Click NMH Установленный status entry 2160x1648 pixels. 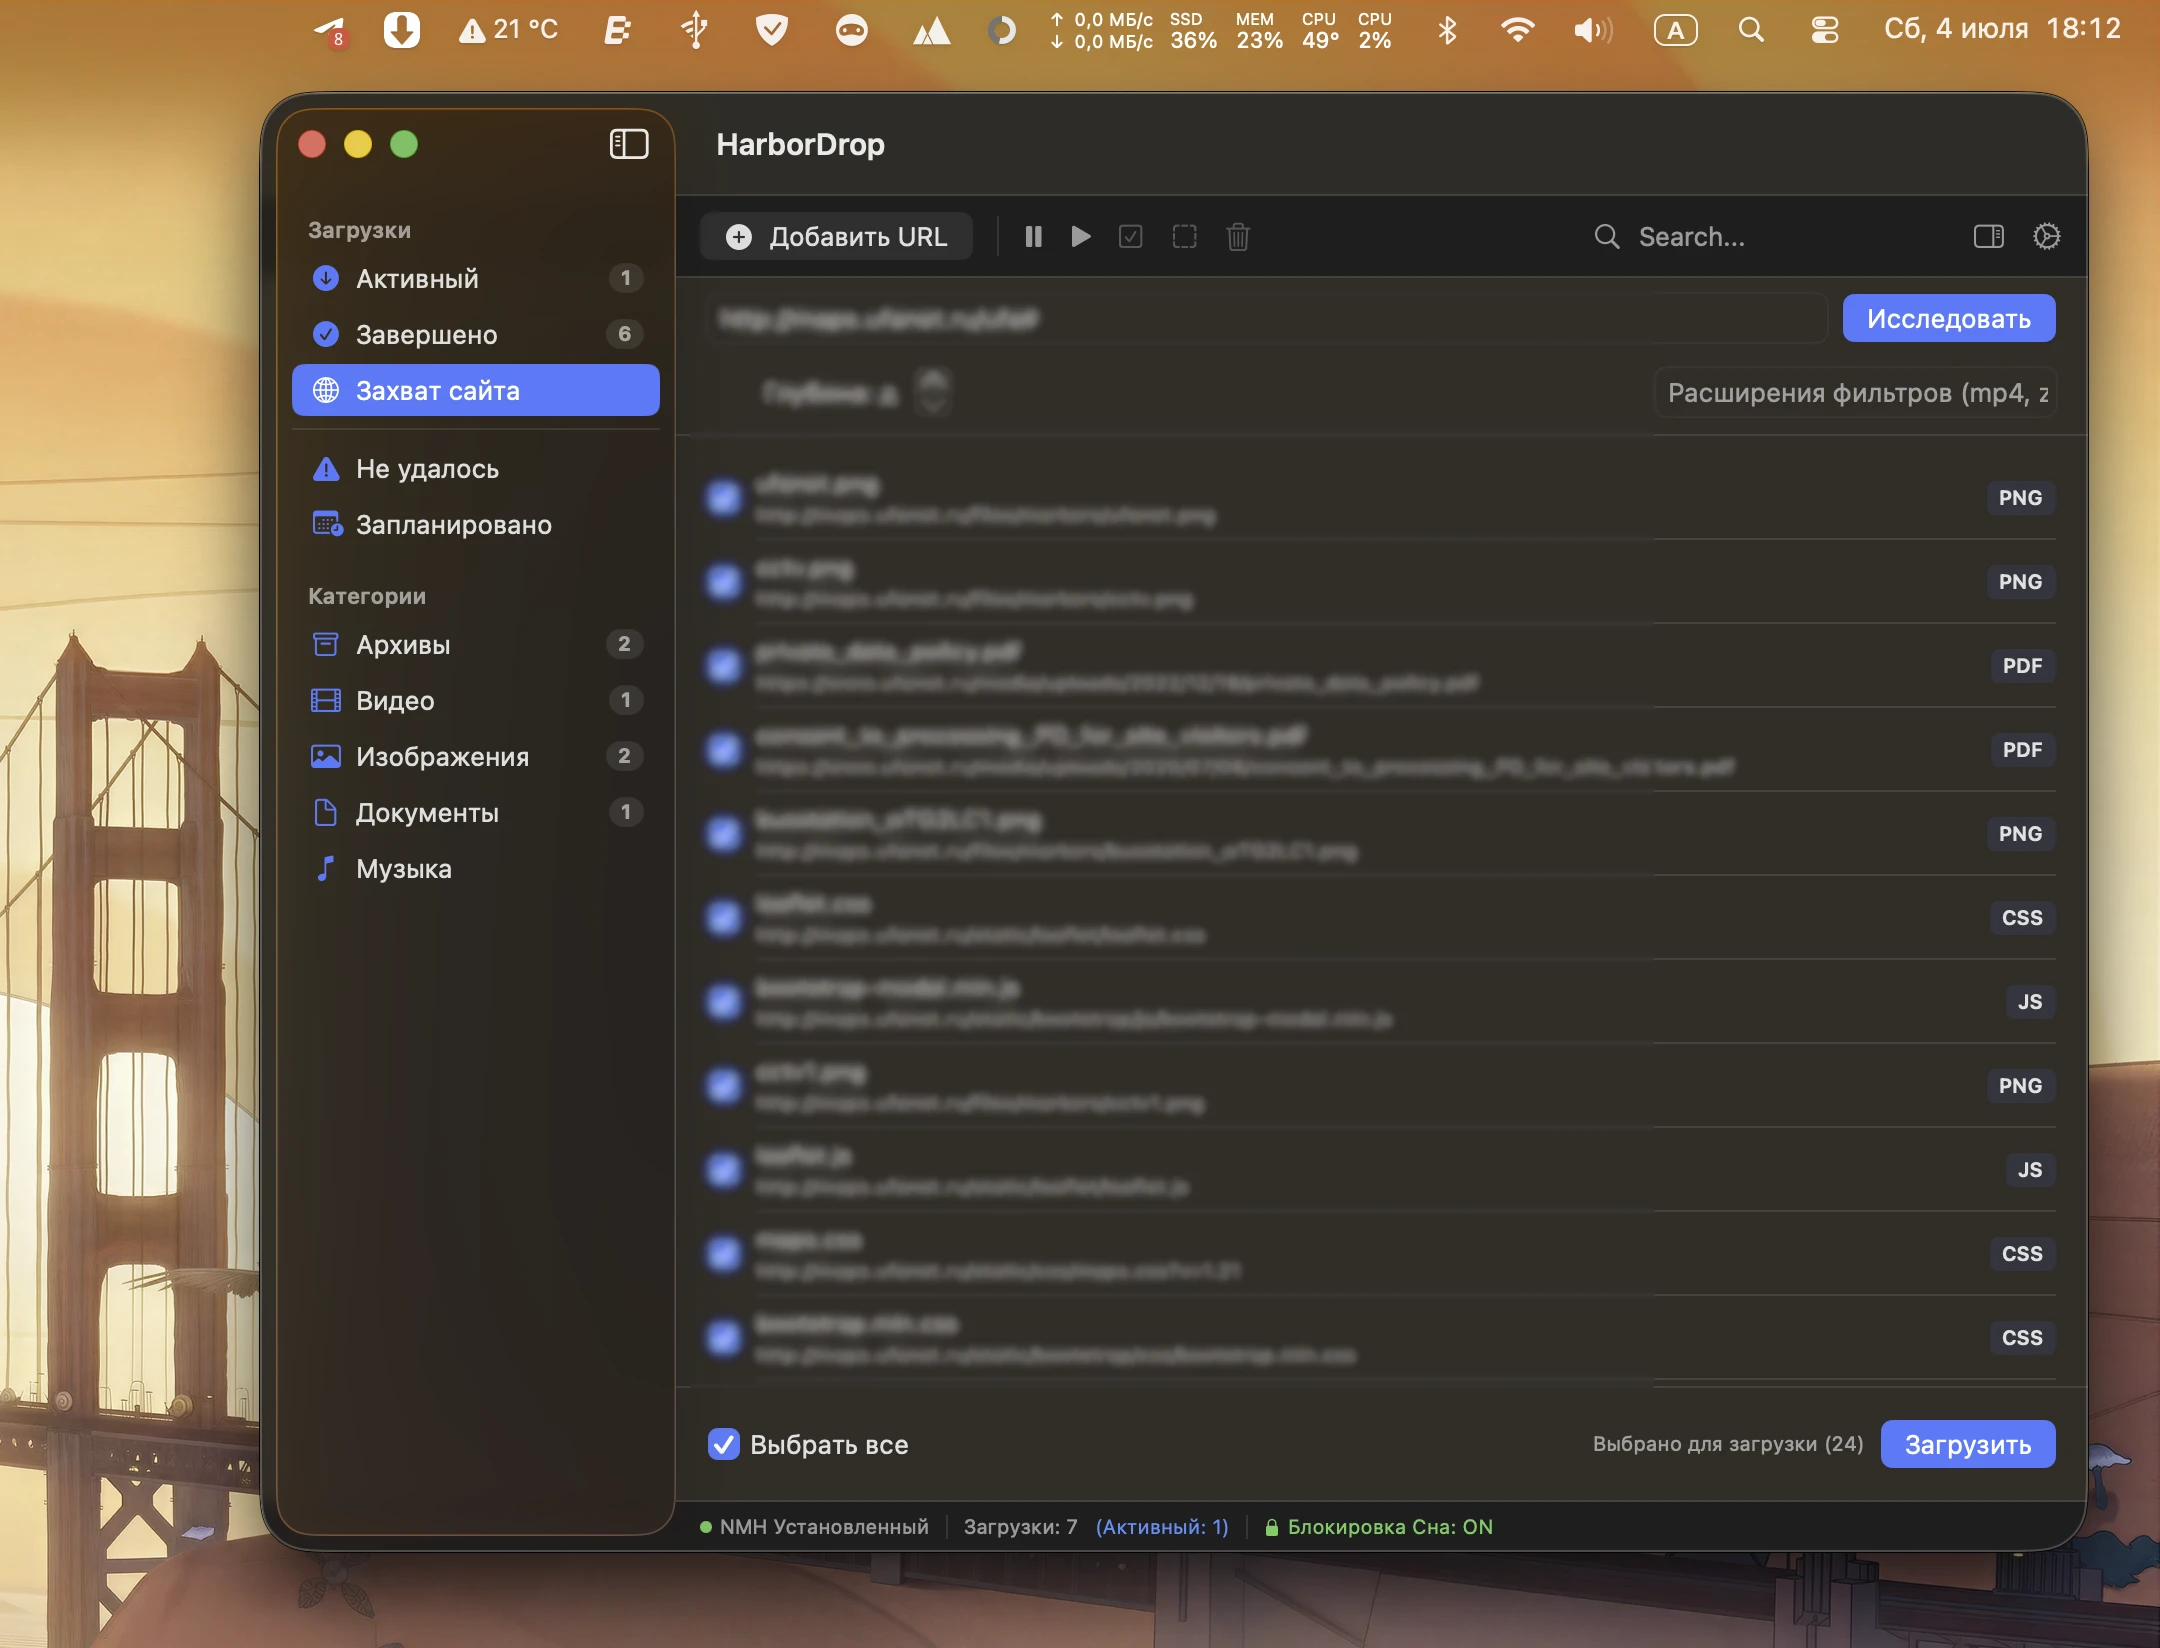point(814,1527)
